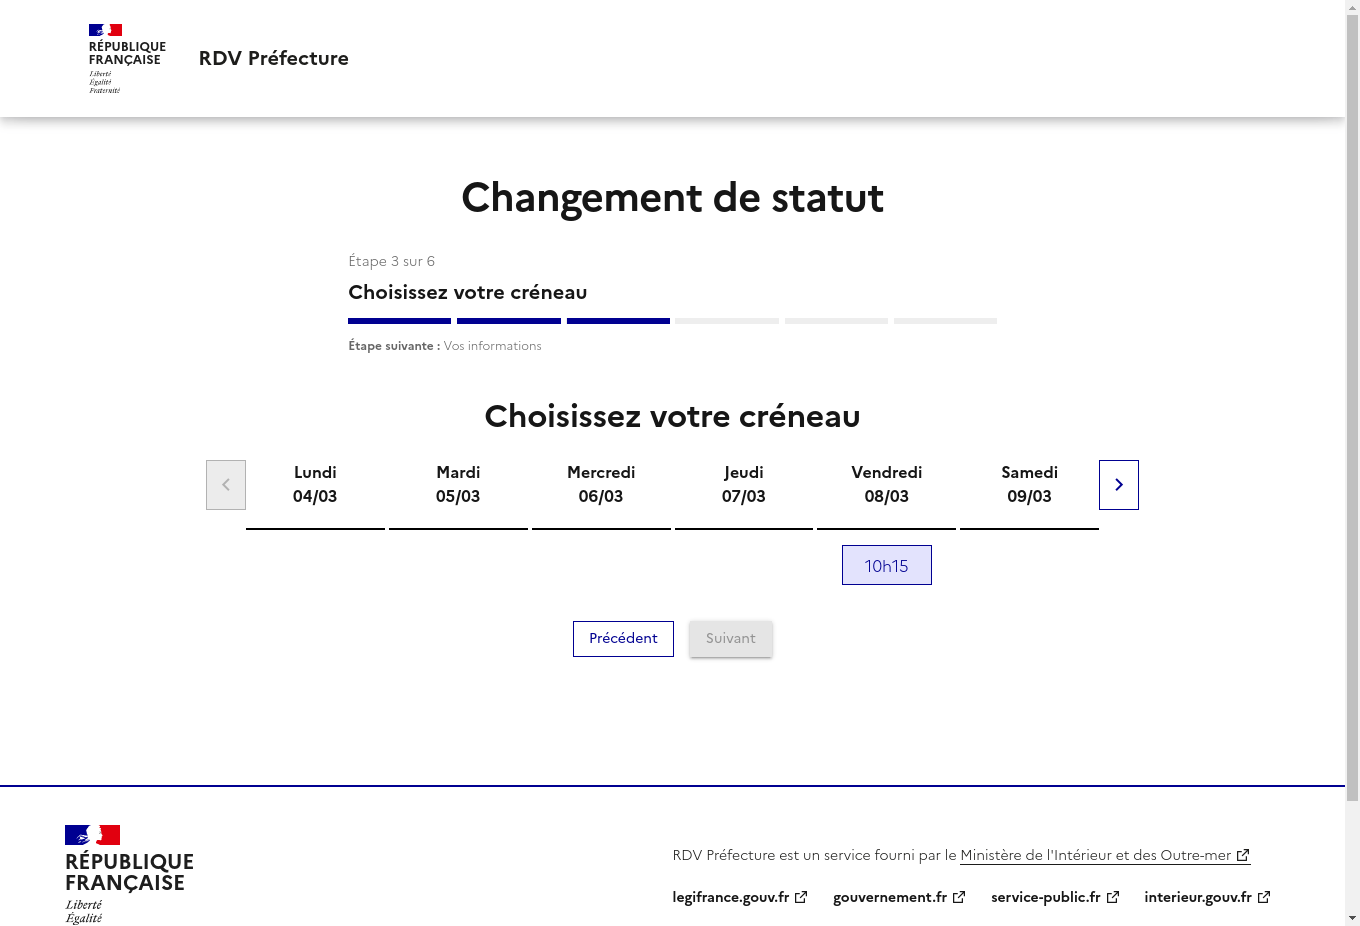
Task: Open interieur.gouv.fr footer link
Action: click(1207, 897)
